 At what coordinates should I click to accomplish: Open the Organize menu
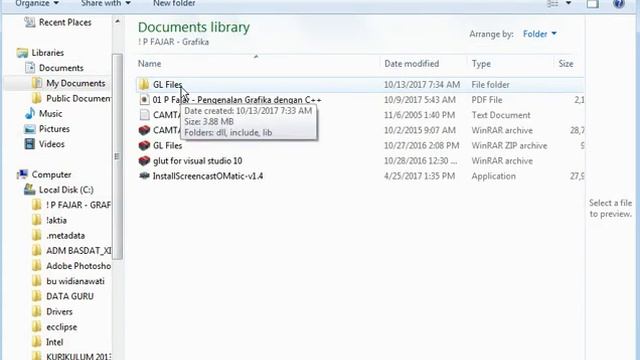tap(37, 3)
